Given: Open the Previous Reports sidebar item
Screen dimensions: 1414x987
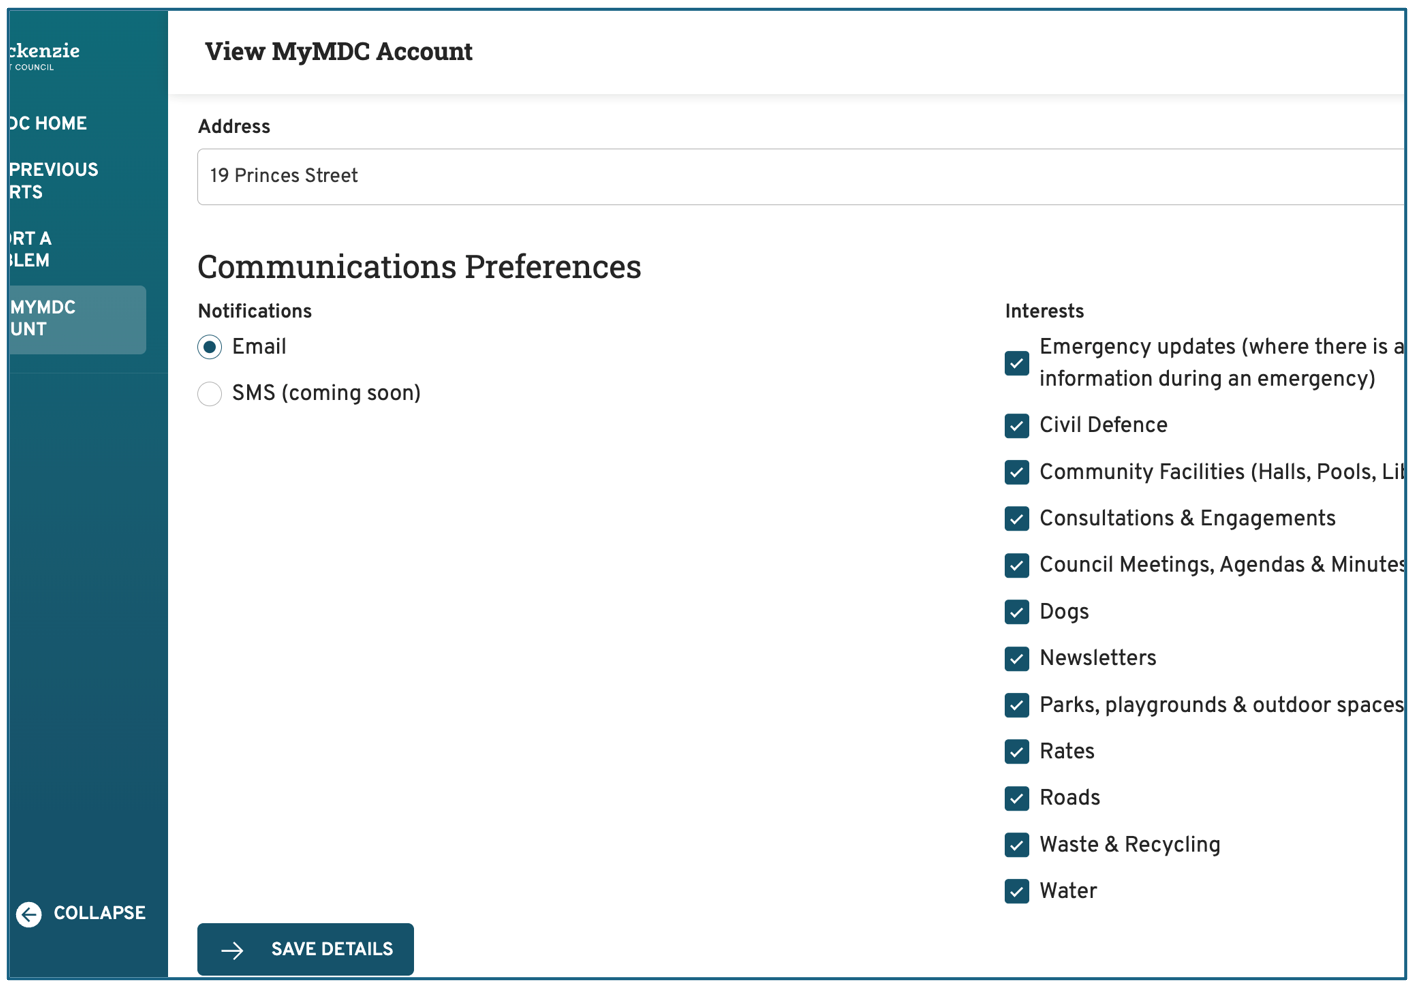Looking at the screenshot, I should (54, 181).
